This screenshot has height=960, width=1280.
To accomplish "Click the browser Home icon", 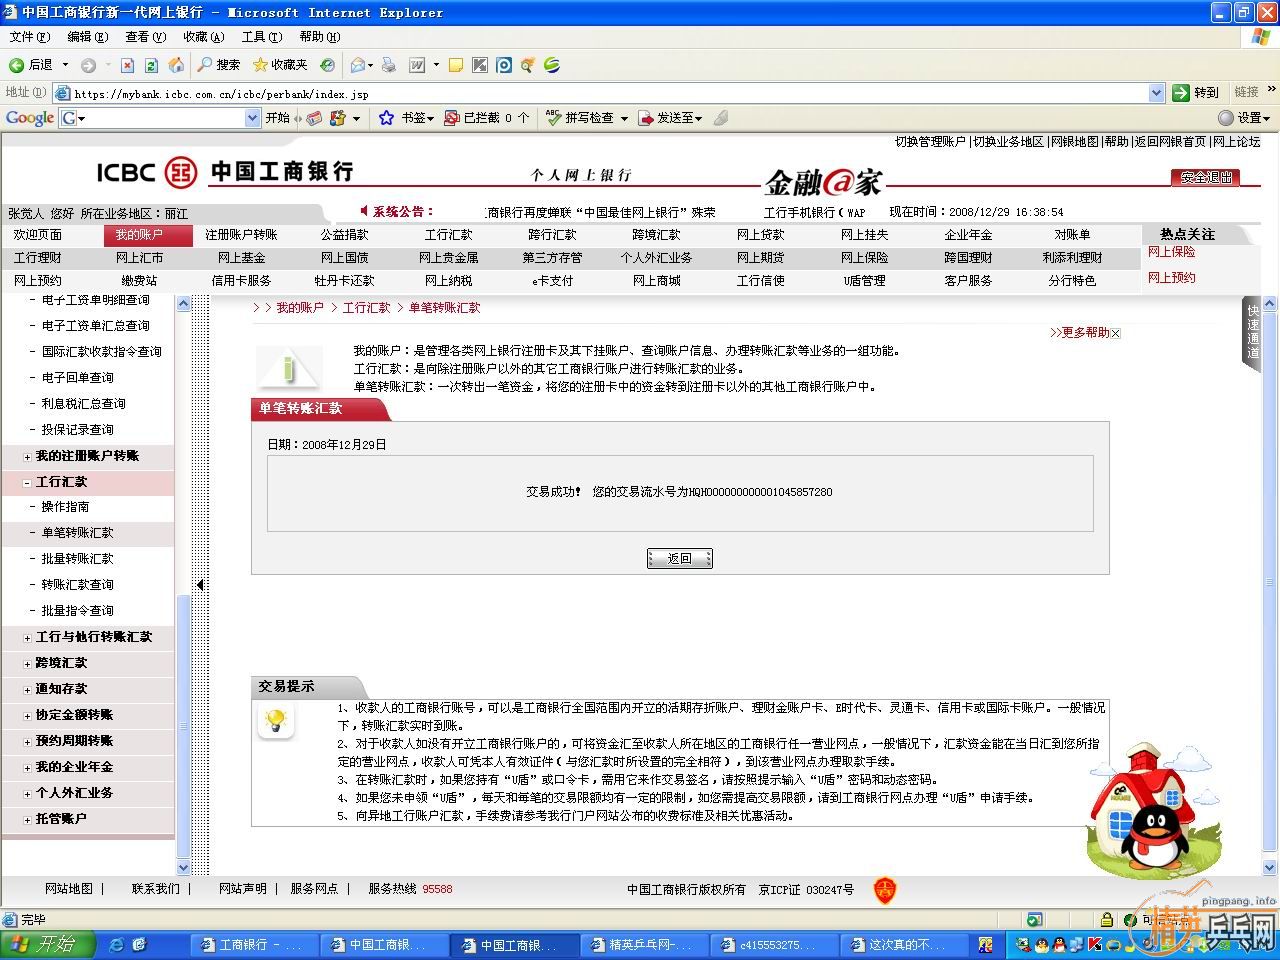I will coord(176,65).
